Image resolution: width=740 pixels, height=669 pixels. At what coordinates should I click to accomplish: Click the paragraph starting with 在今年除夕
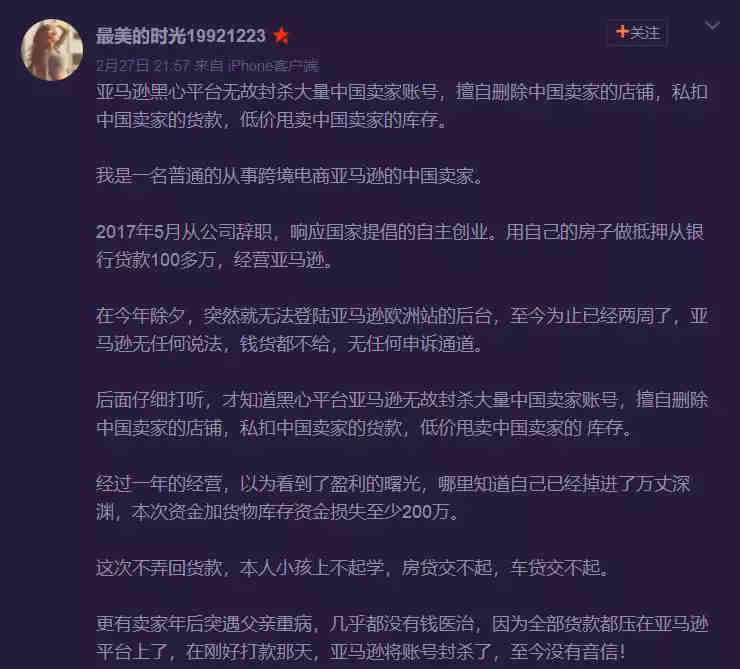click(x=402, y=329)
